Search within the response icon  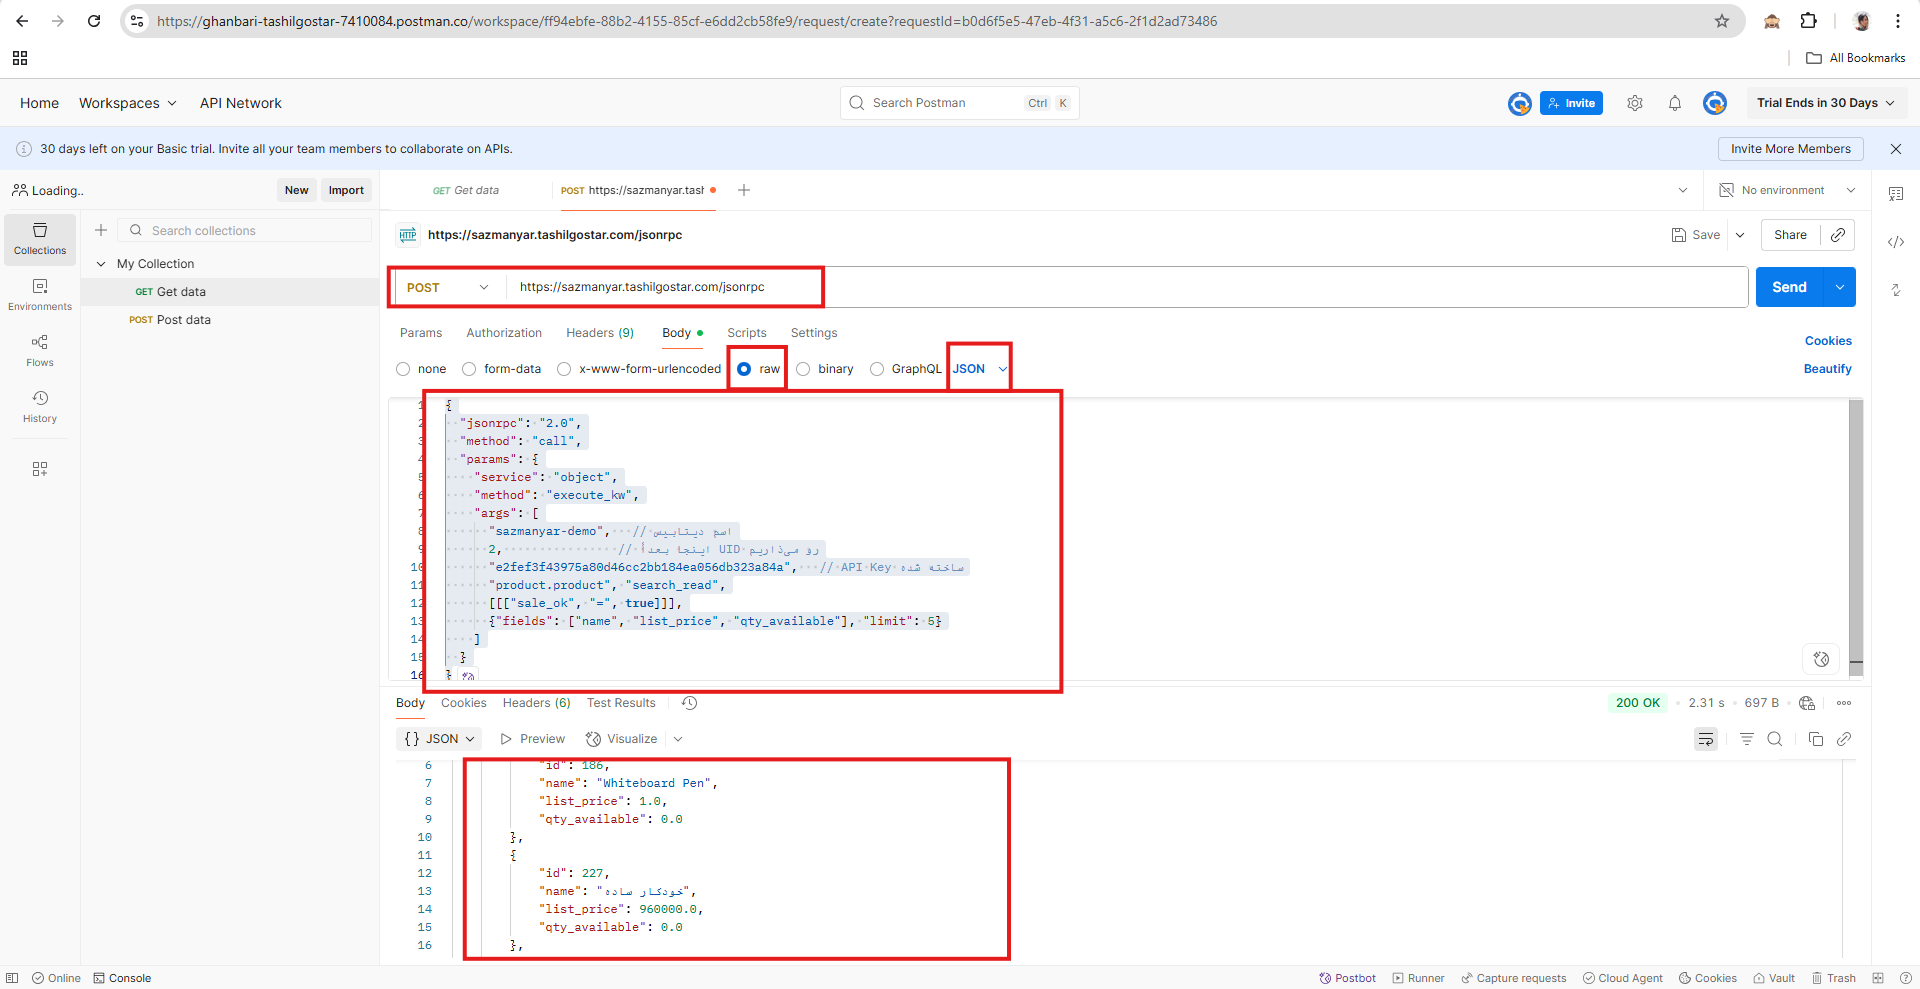point(1774,739)
